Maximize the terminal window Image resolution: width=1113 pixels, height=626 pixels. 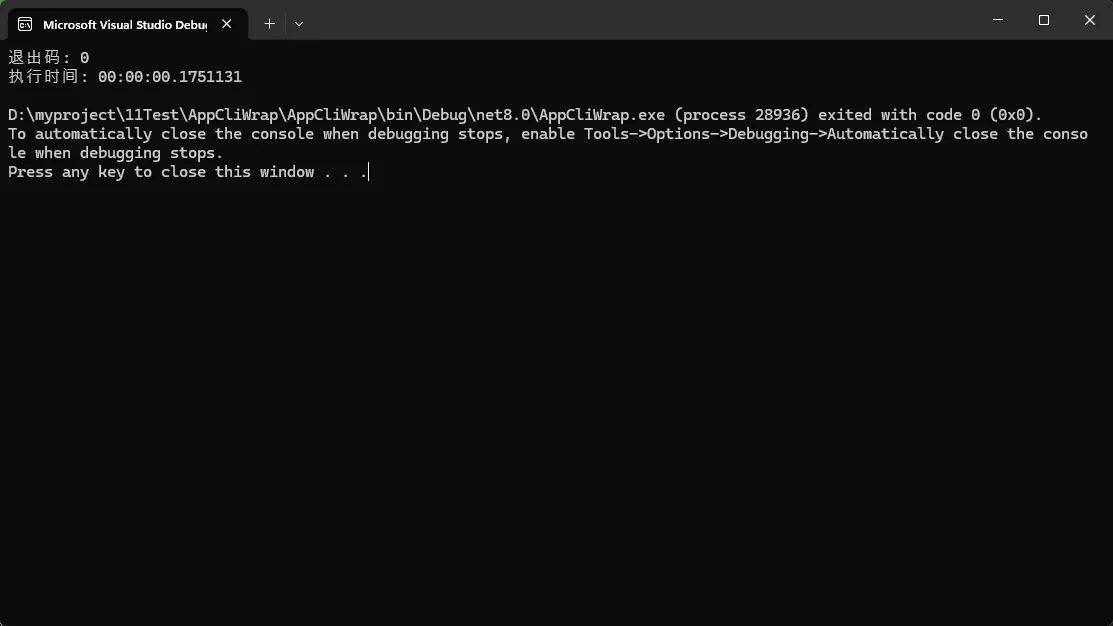[1044, 20]
